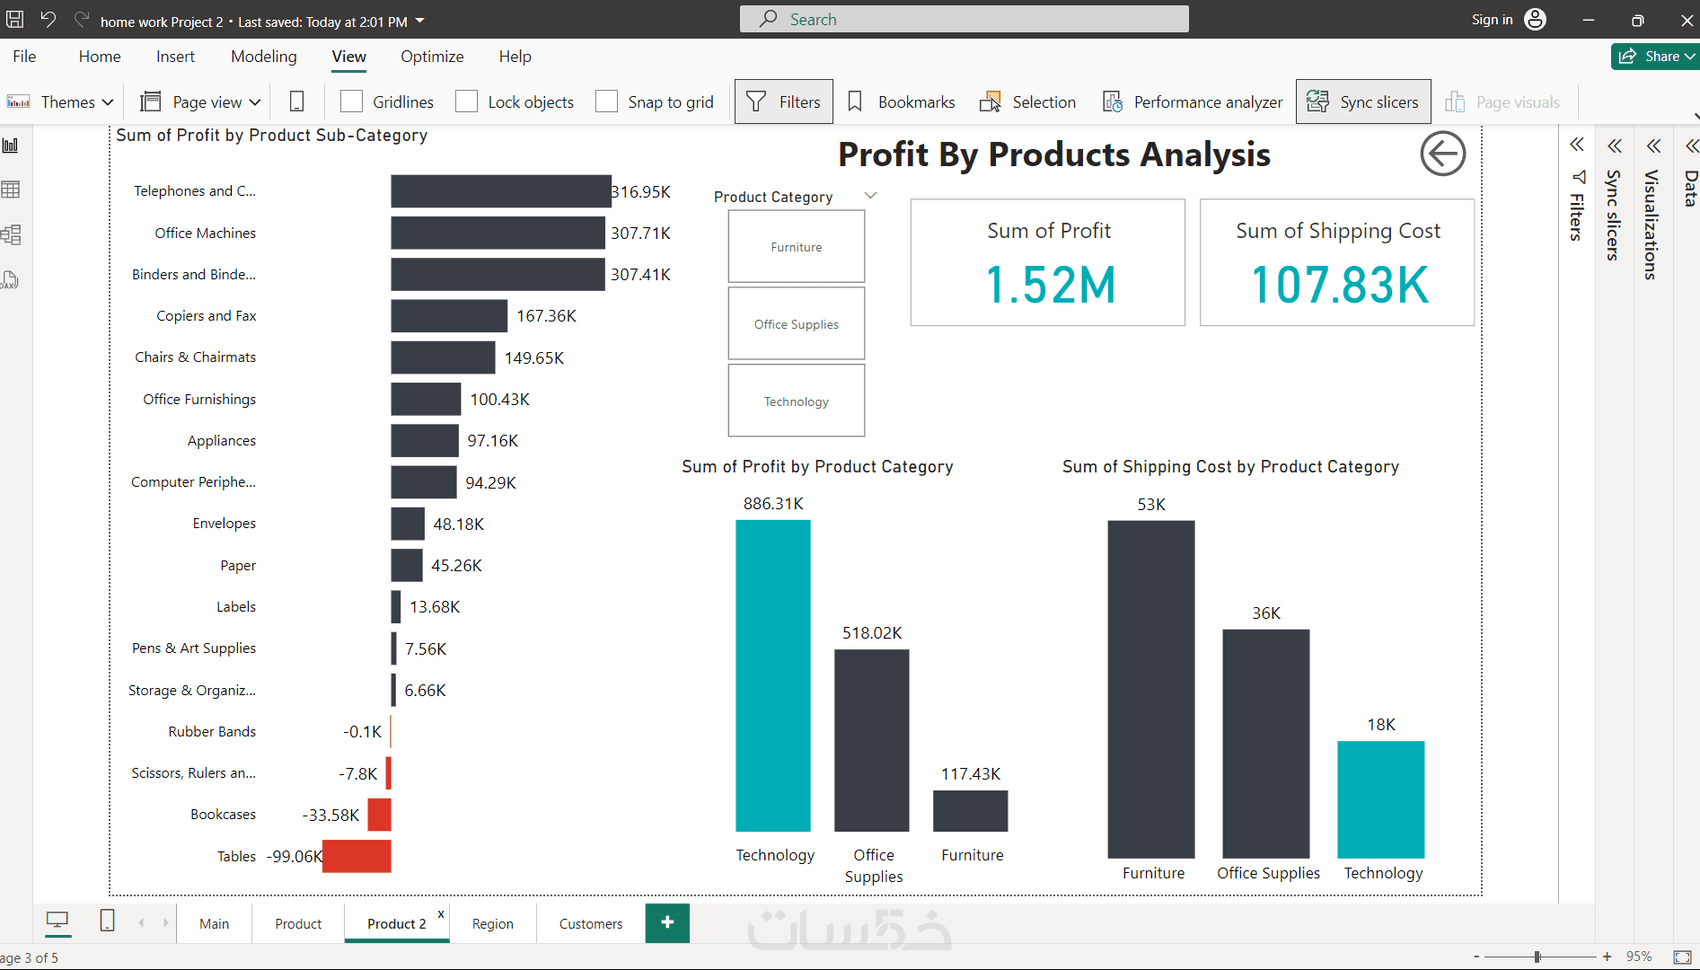Click the Modeling ribbon tab
1700x970 pixels.
pos(263,56)
